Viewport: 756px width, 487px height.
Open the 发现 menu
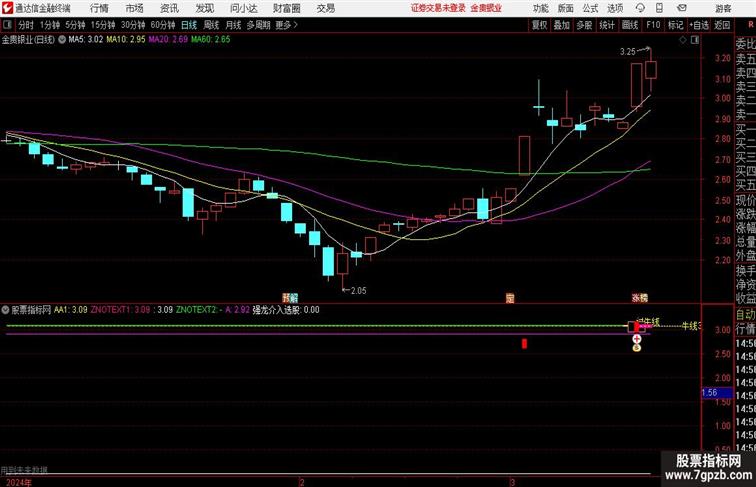tap(204, 8)
